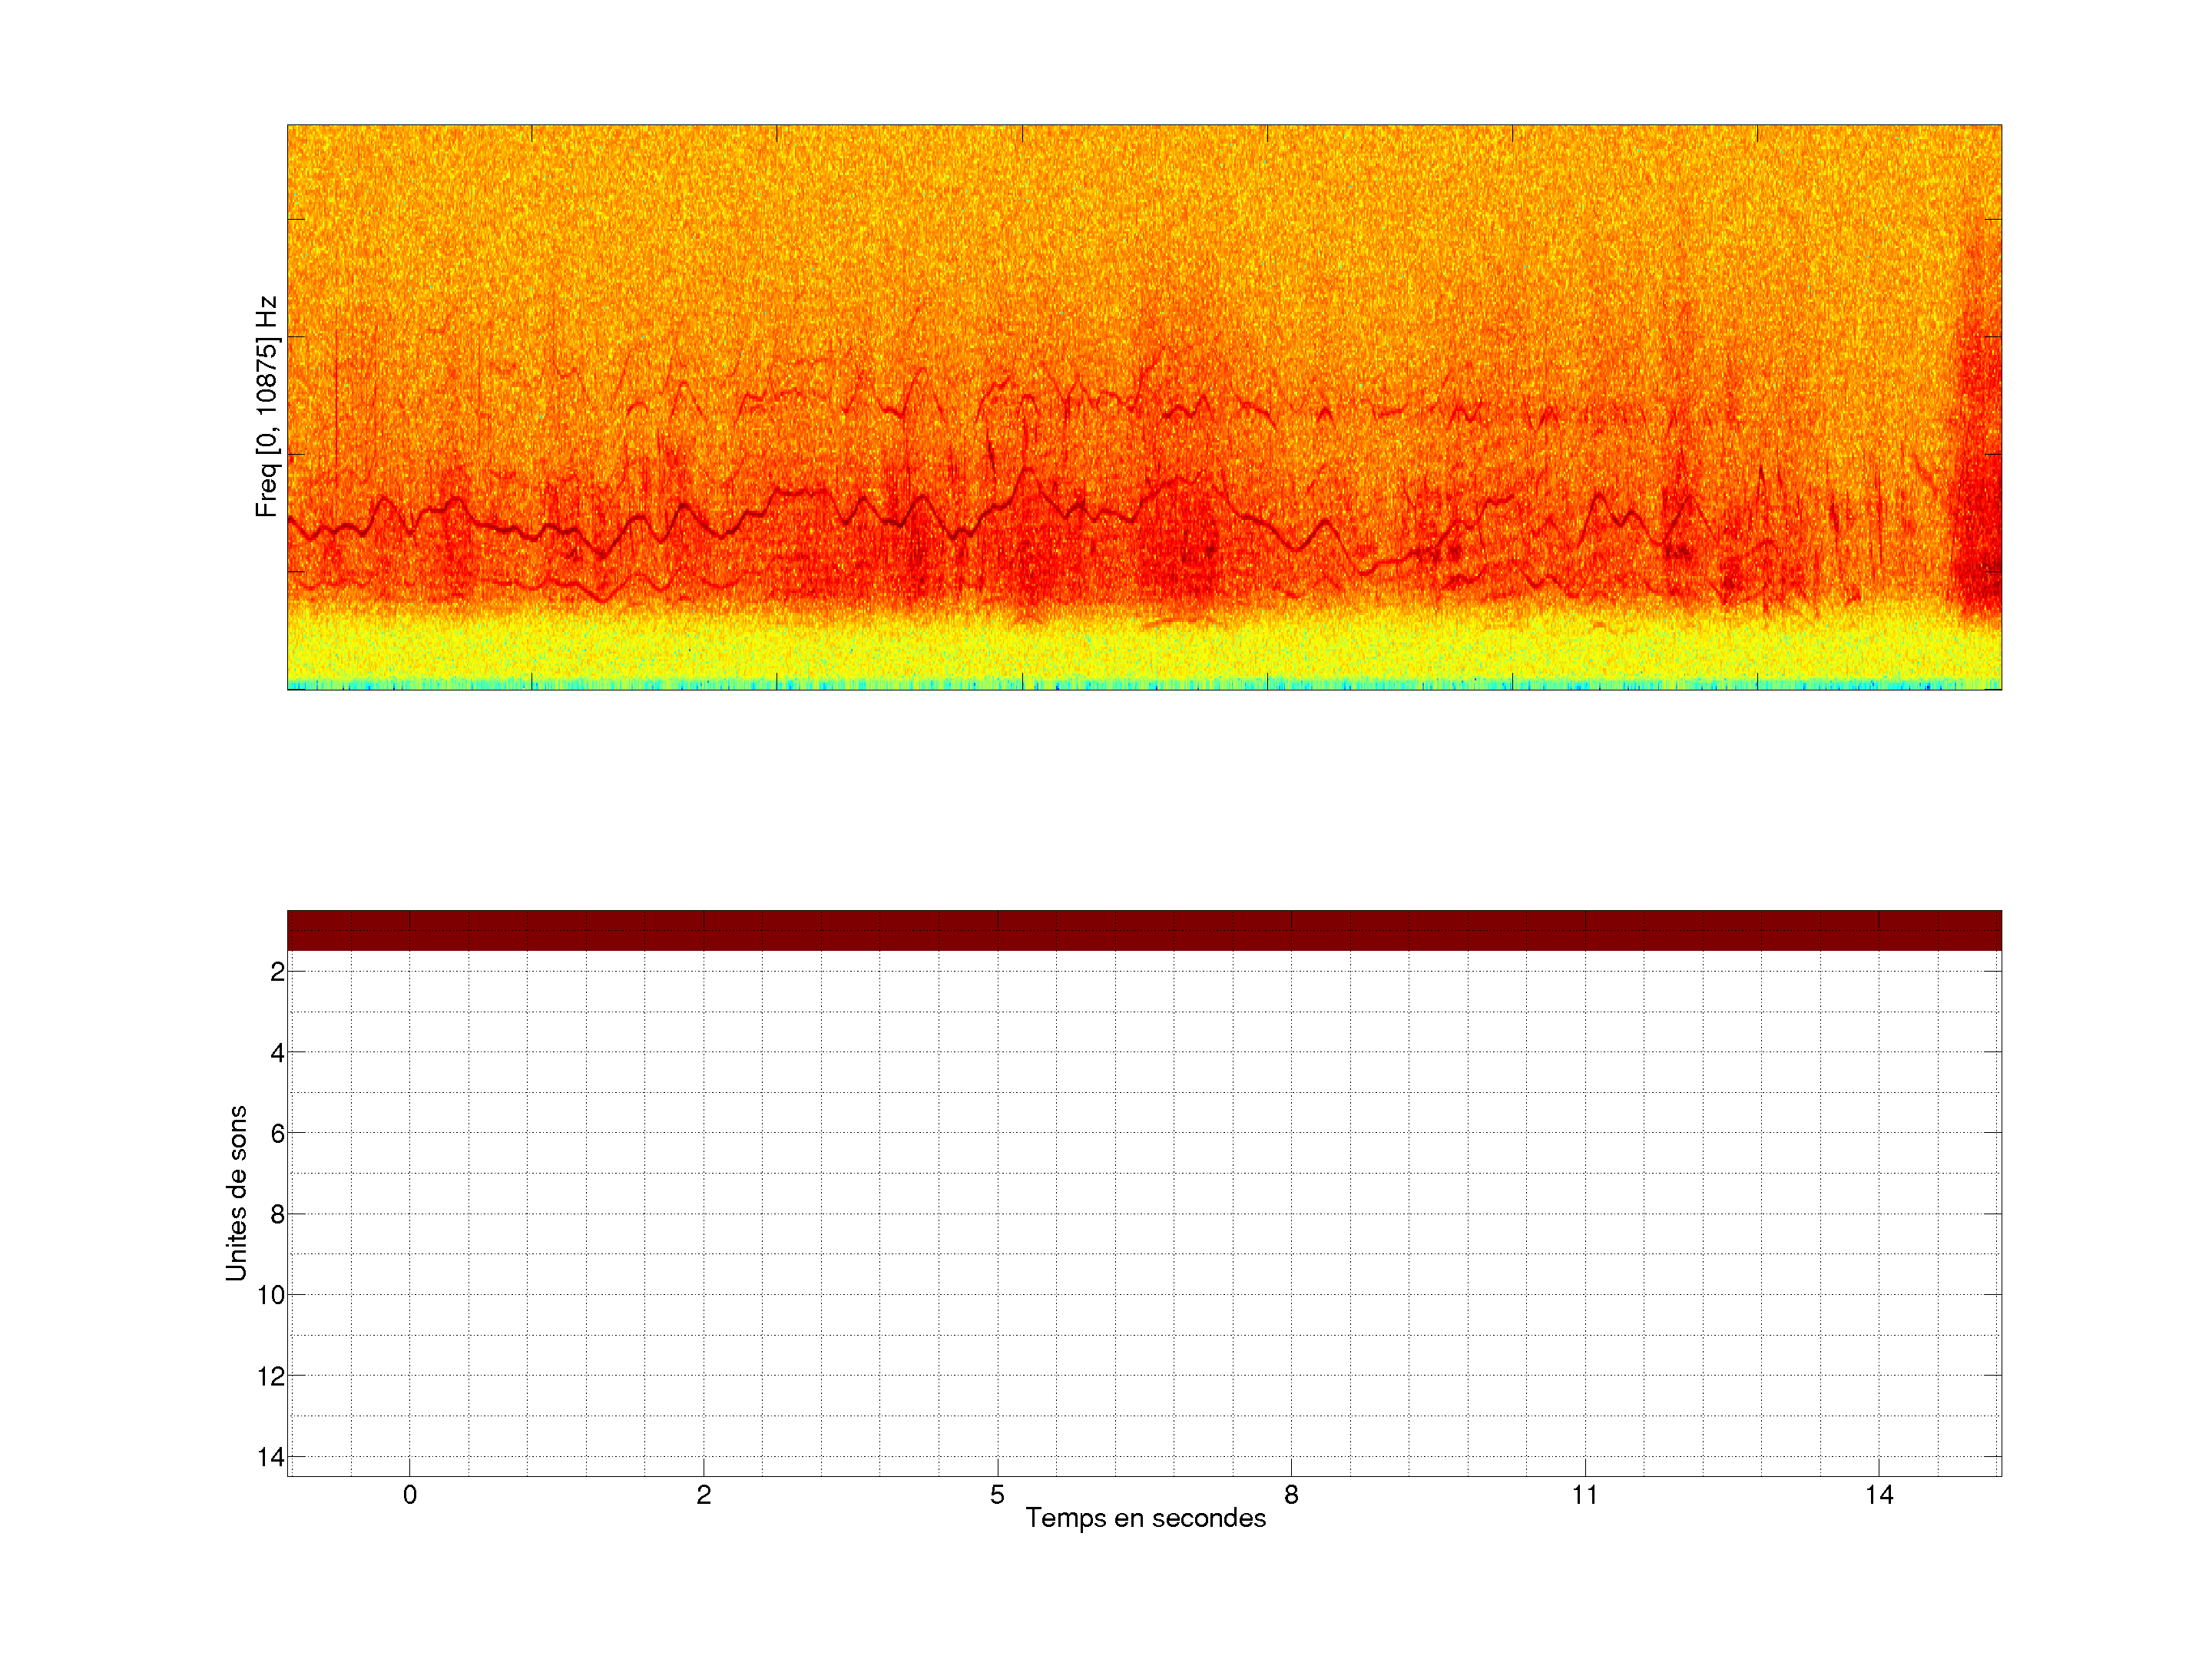This screenshot has height=1659, width=2212.
Task: Click x-axis tick label '14' on bottom plot
Action: pos(1879,1495)
